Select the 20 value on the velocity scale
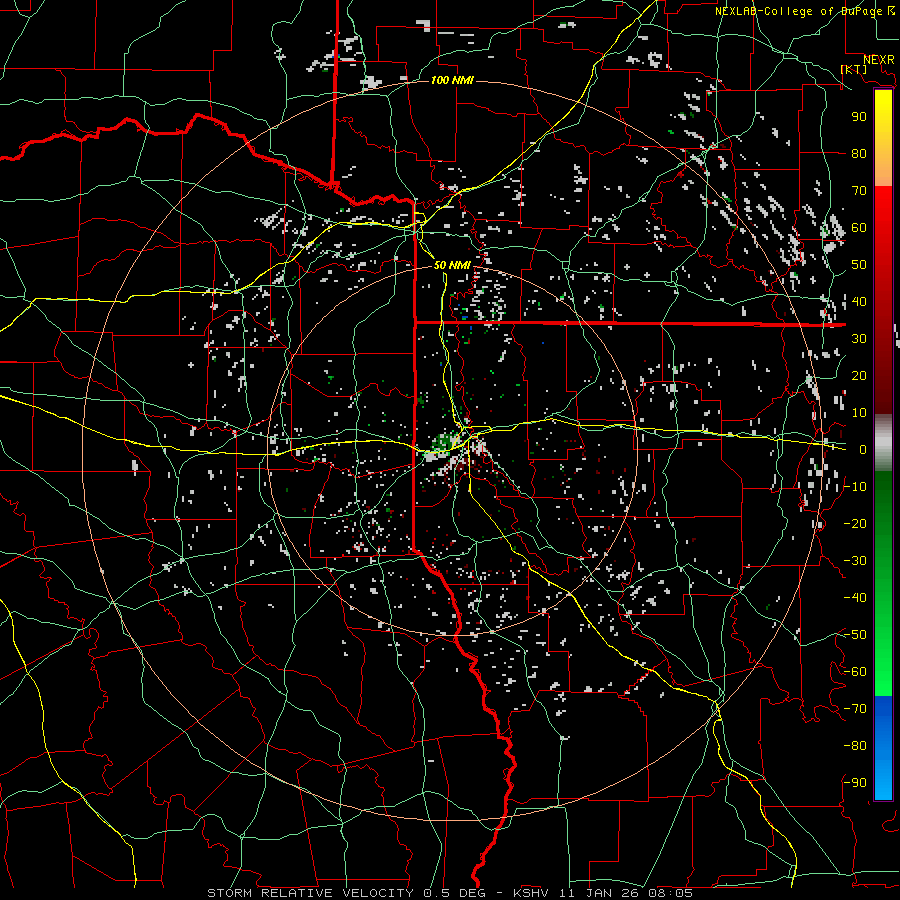Image resolution: width=900 pixels, height=900 pixels. coord(859,375)
